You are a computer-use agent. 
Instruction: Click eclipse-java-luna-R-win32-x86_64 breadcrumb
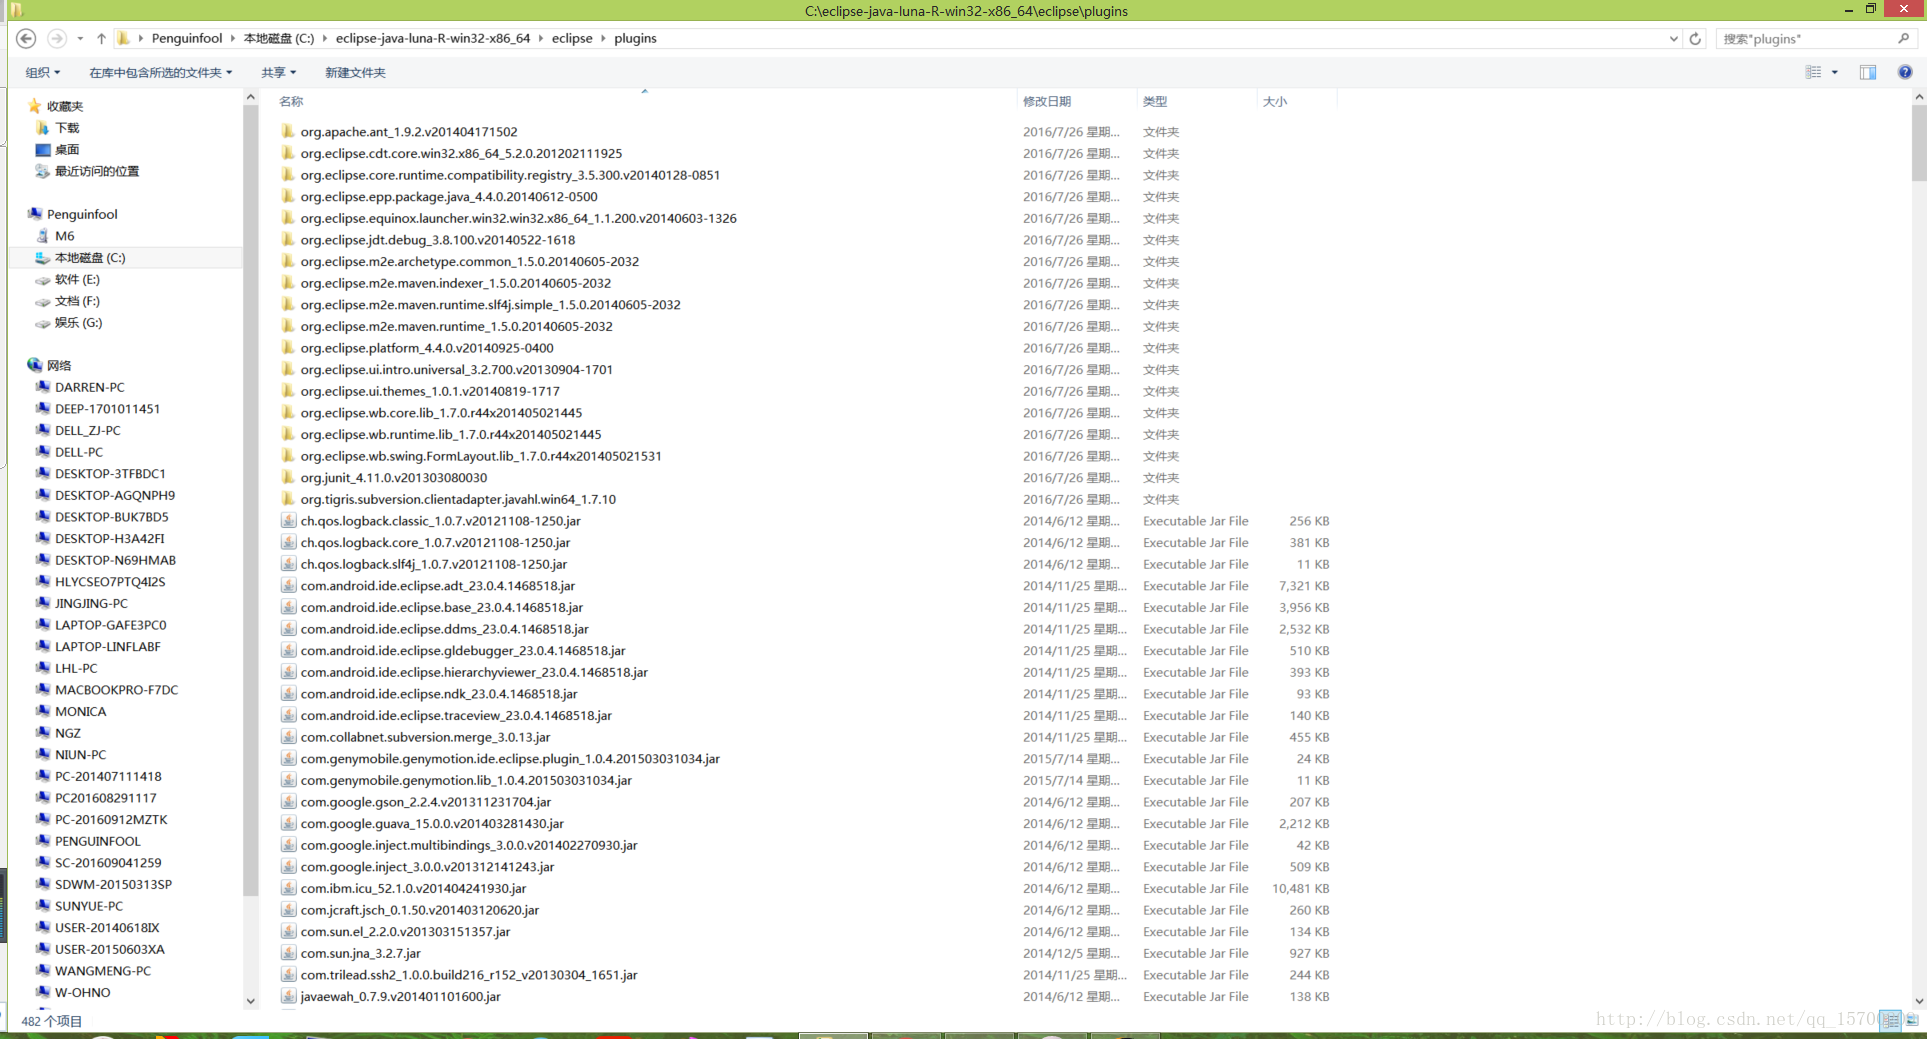(x=433, y=39)
